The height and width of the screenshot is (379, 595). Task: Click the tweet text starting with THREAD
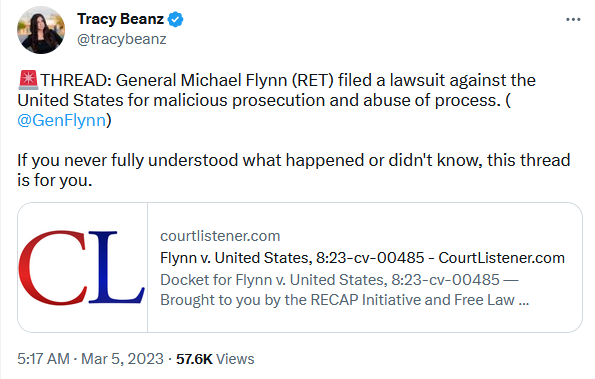point(277,100)
